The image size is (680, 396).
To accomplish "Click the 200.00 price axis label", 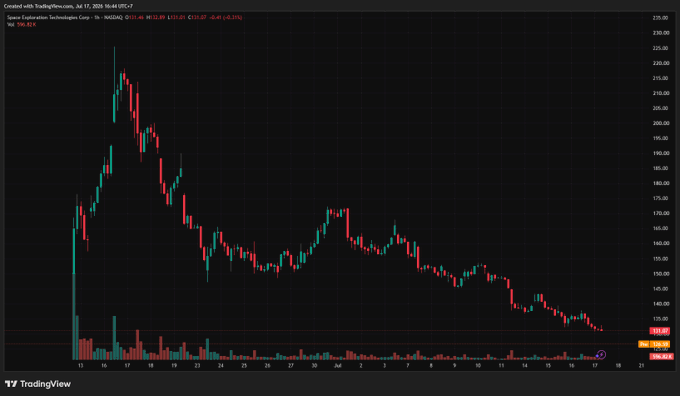I will coord(660,123).
